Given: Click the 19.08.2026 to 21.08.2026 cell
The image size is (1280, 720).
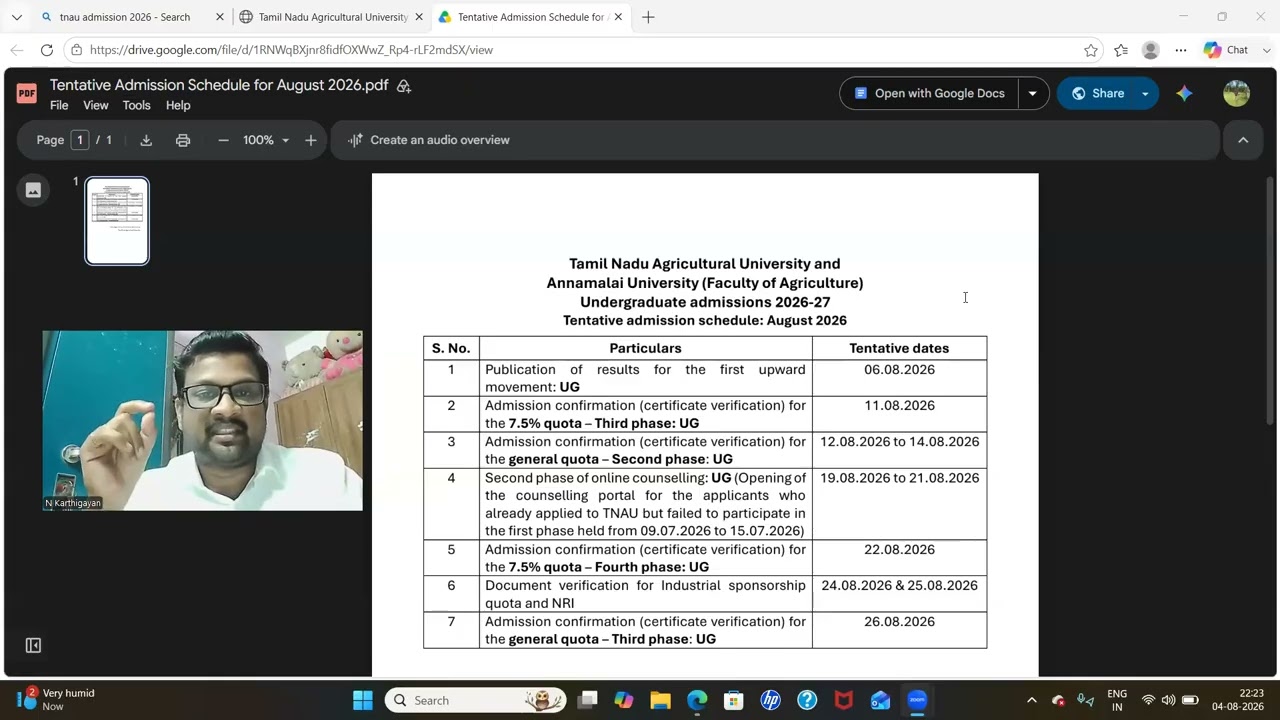Looking at the screenshot, I should click(x=899, y=504).
